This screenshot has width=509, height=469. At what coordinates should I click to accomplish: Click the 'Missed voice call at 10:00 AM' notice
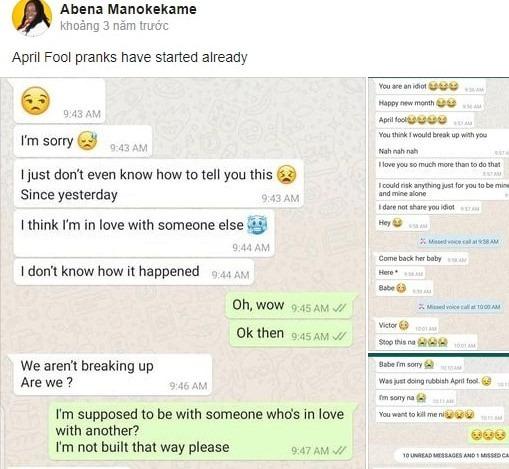click(460, 307)
